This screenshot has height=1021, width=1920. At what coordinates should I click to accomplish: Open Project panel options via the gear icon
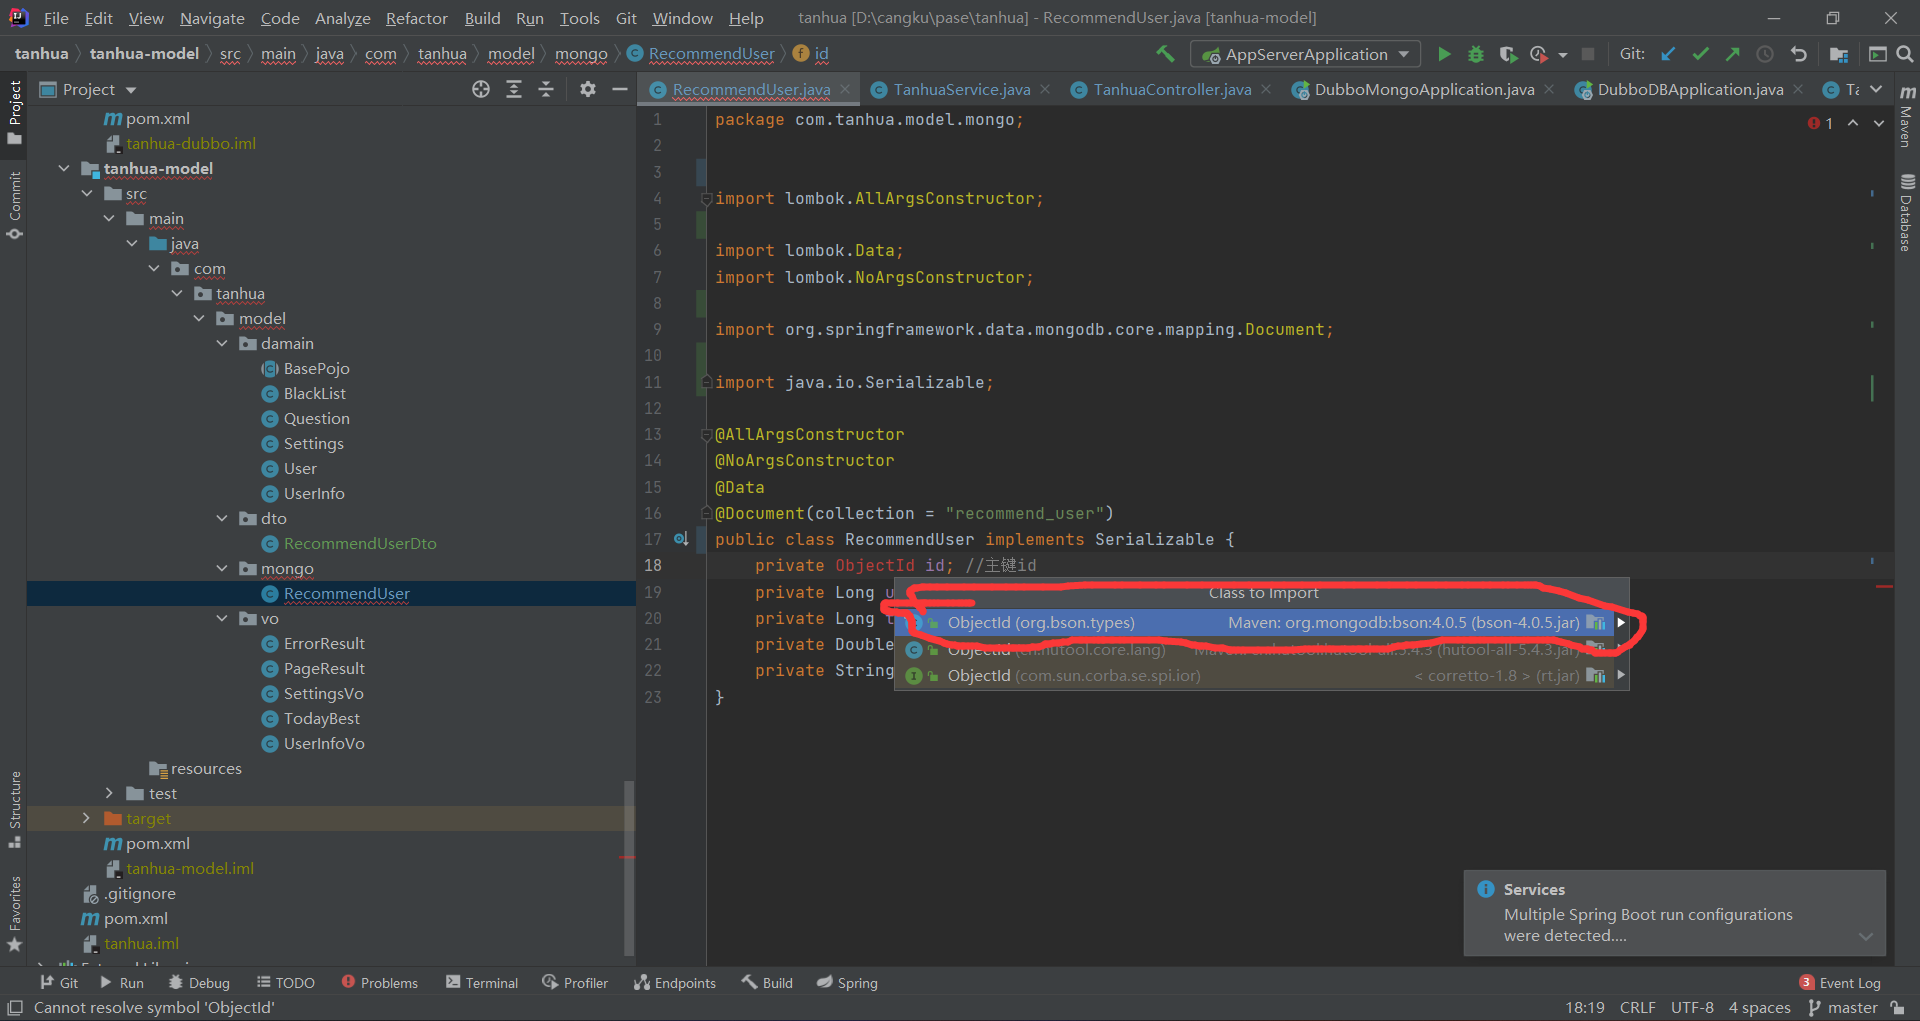tap(587, 89)
